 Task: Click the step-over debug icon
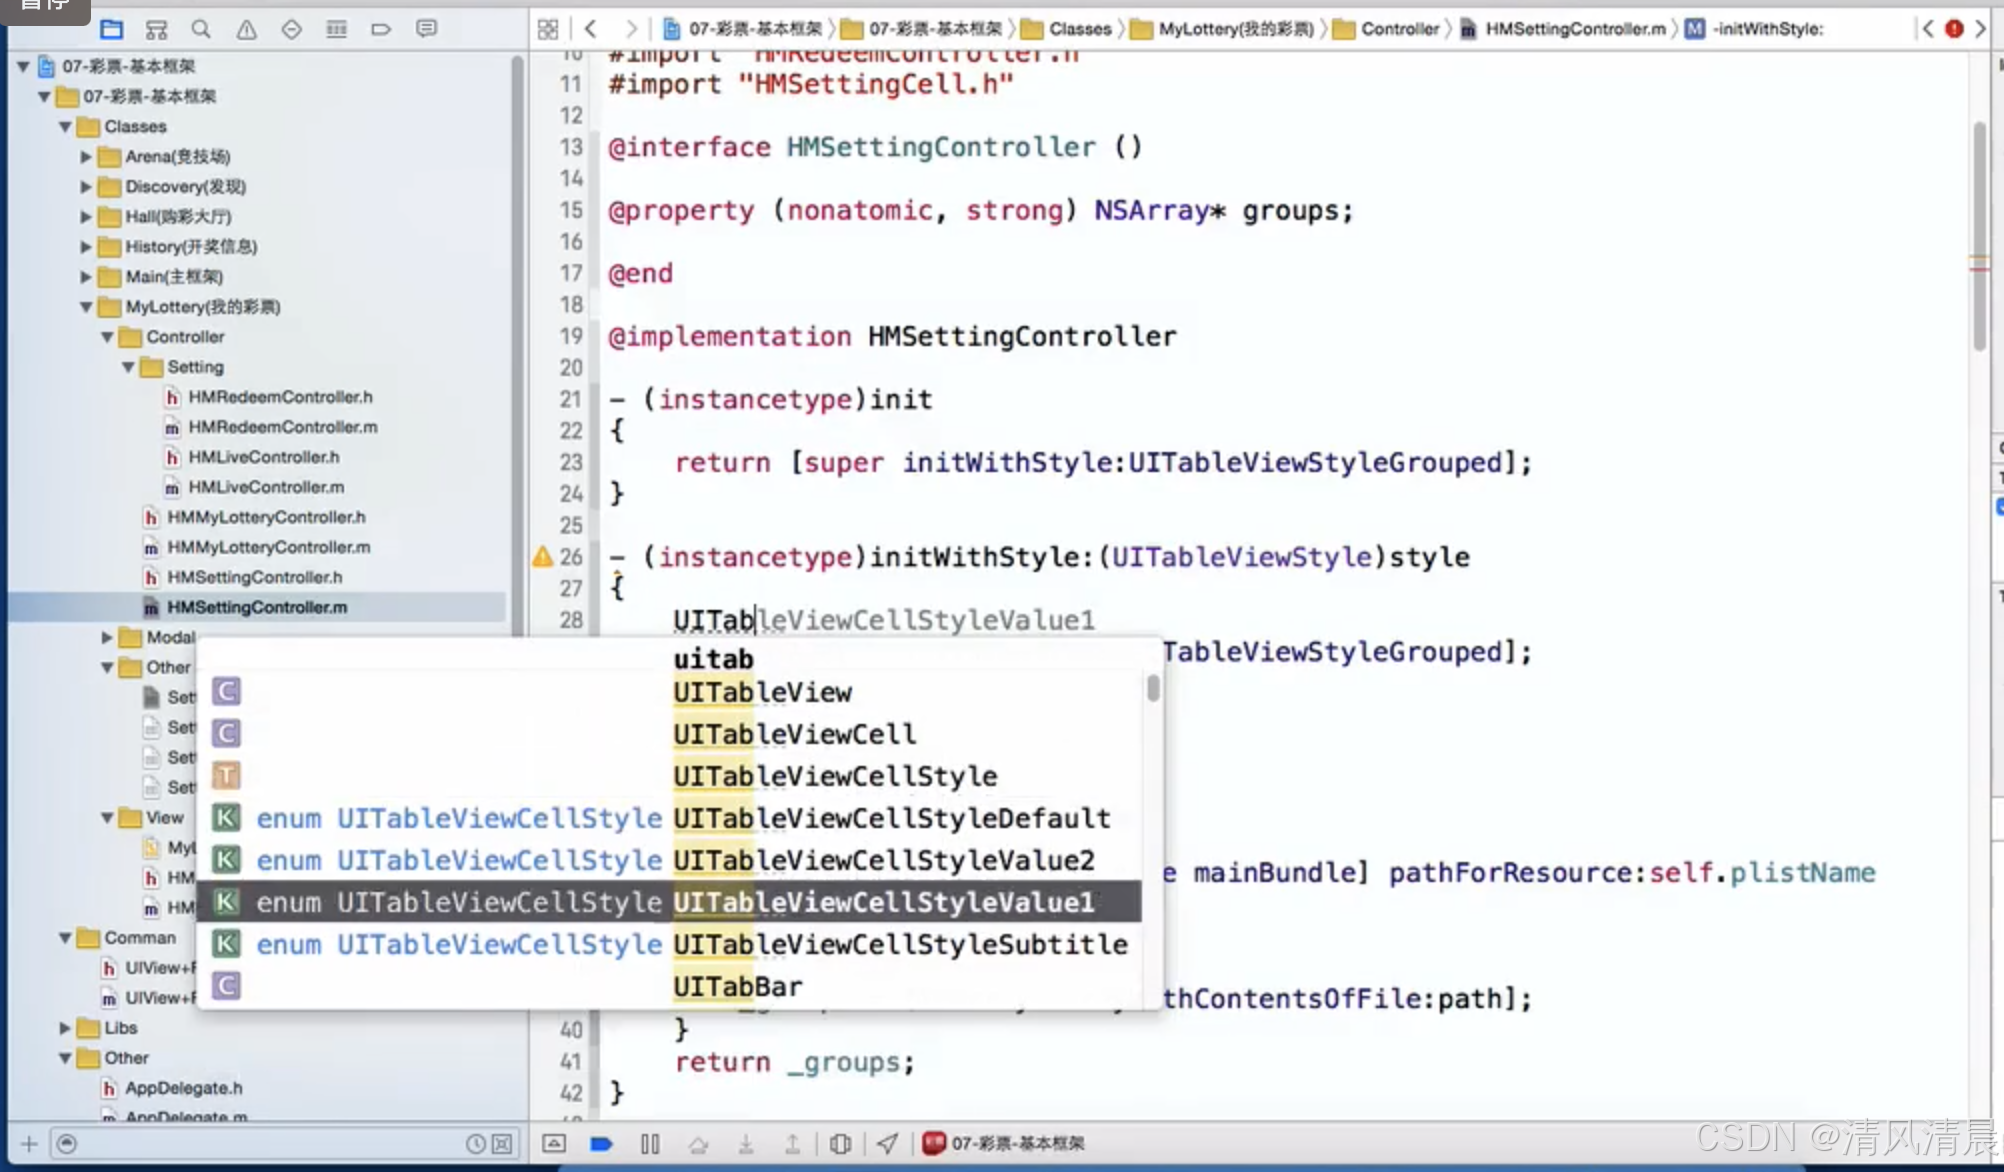coord(697,1143)
